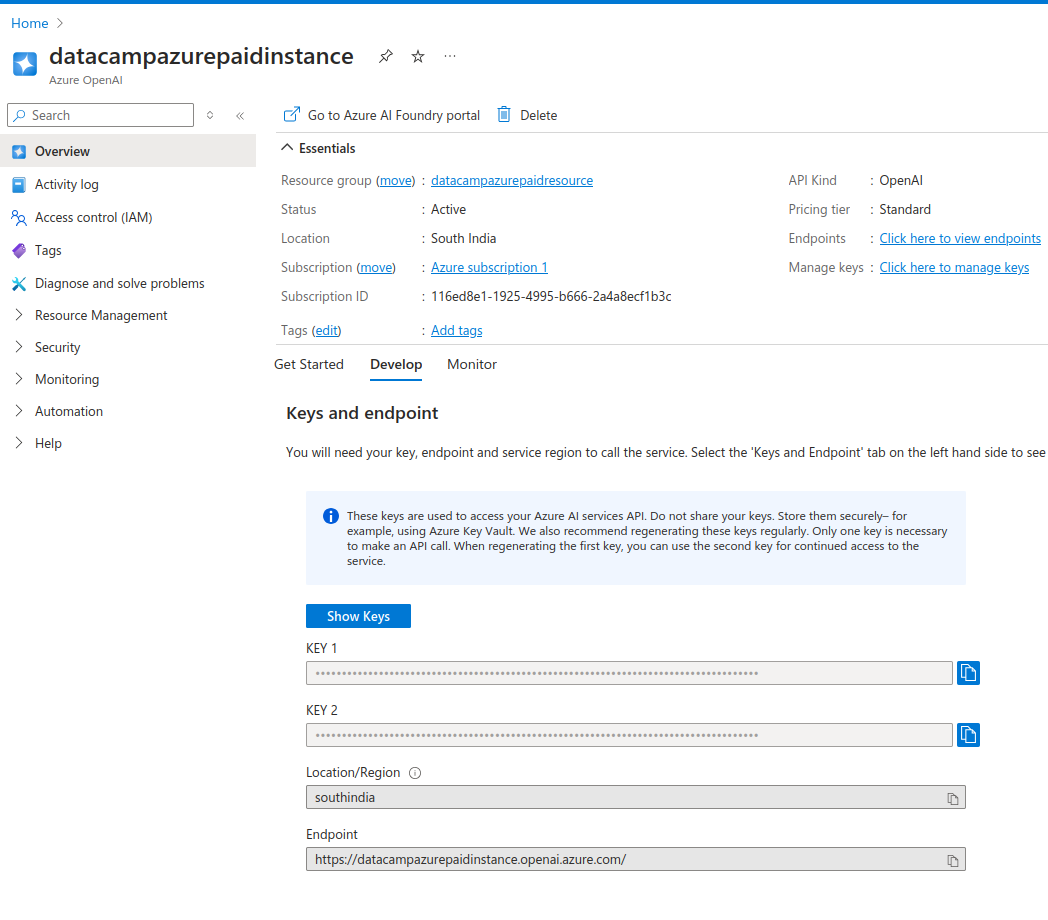Click the breadcrumb chevron after Home
This screenshot has width=1048, height=920.
pyautogui.click(x=59, y=23)
